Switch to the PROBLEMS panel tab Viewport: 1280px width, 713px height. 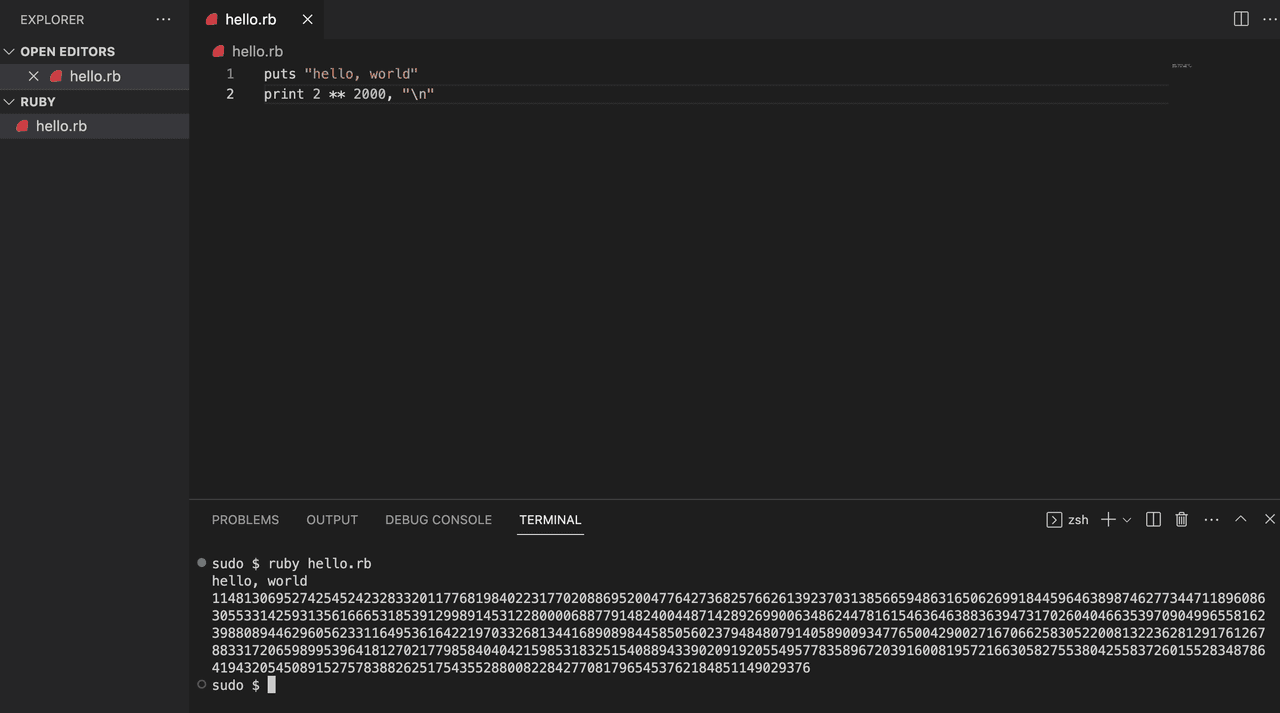[245, 520]
